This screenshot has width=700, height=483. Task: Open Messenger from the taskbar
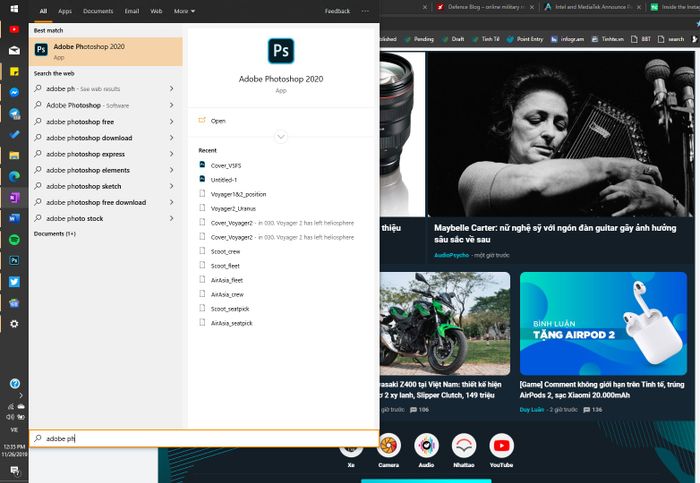14,92
